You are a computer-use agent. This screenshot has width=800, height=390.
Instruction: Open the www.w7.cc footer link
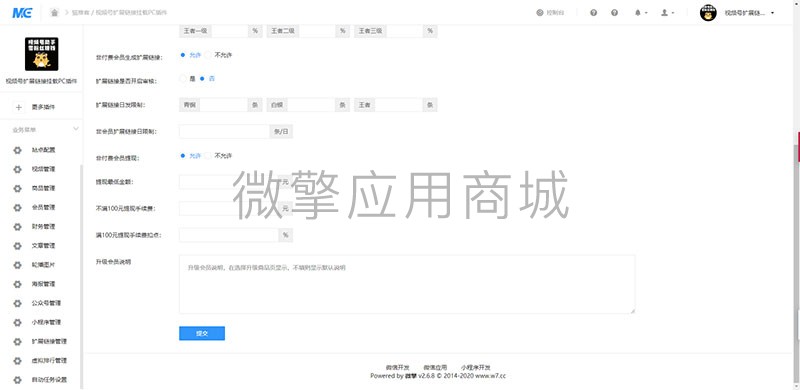[490, 376]
